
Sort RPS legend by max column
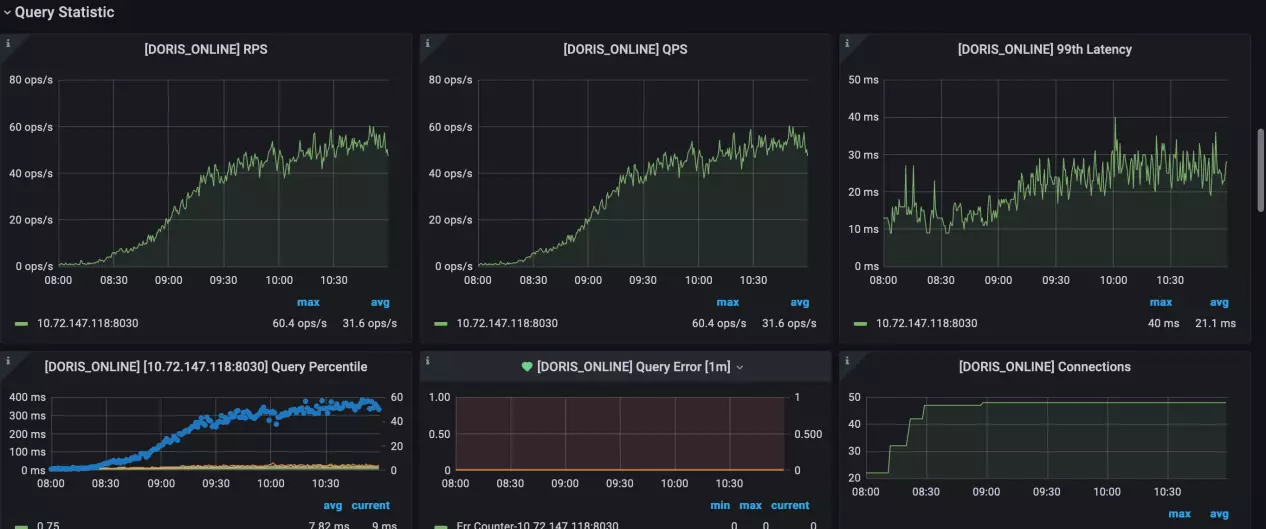click(308, 302)
